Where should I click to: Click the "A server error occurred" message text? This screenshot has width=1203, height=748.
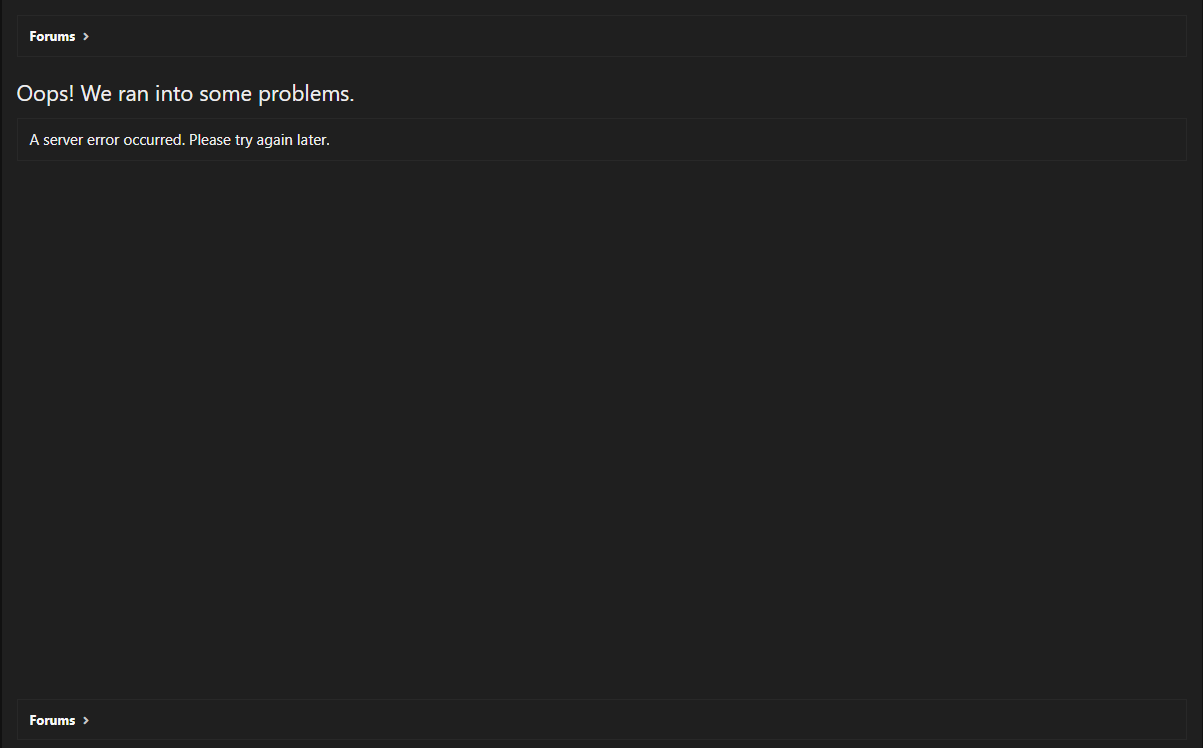[x=107, y=140]
